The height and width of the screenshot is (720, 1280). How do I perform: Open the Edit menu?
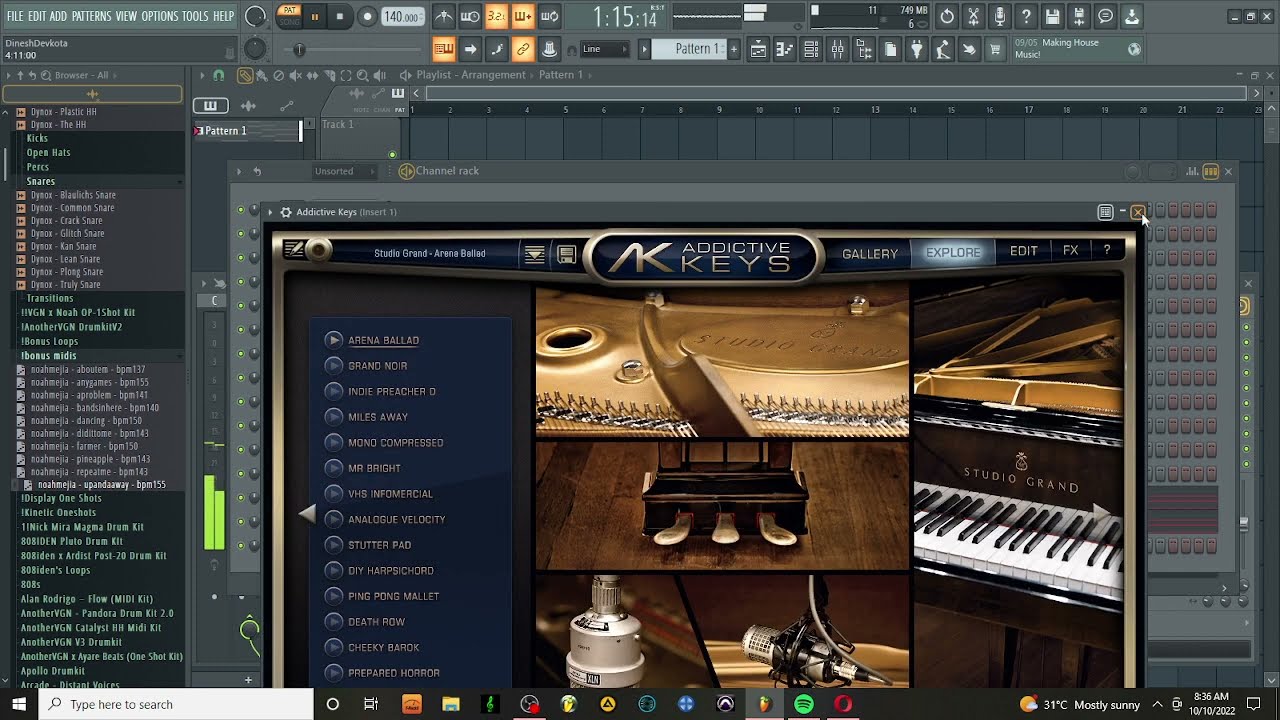[37, 17]
